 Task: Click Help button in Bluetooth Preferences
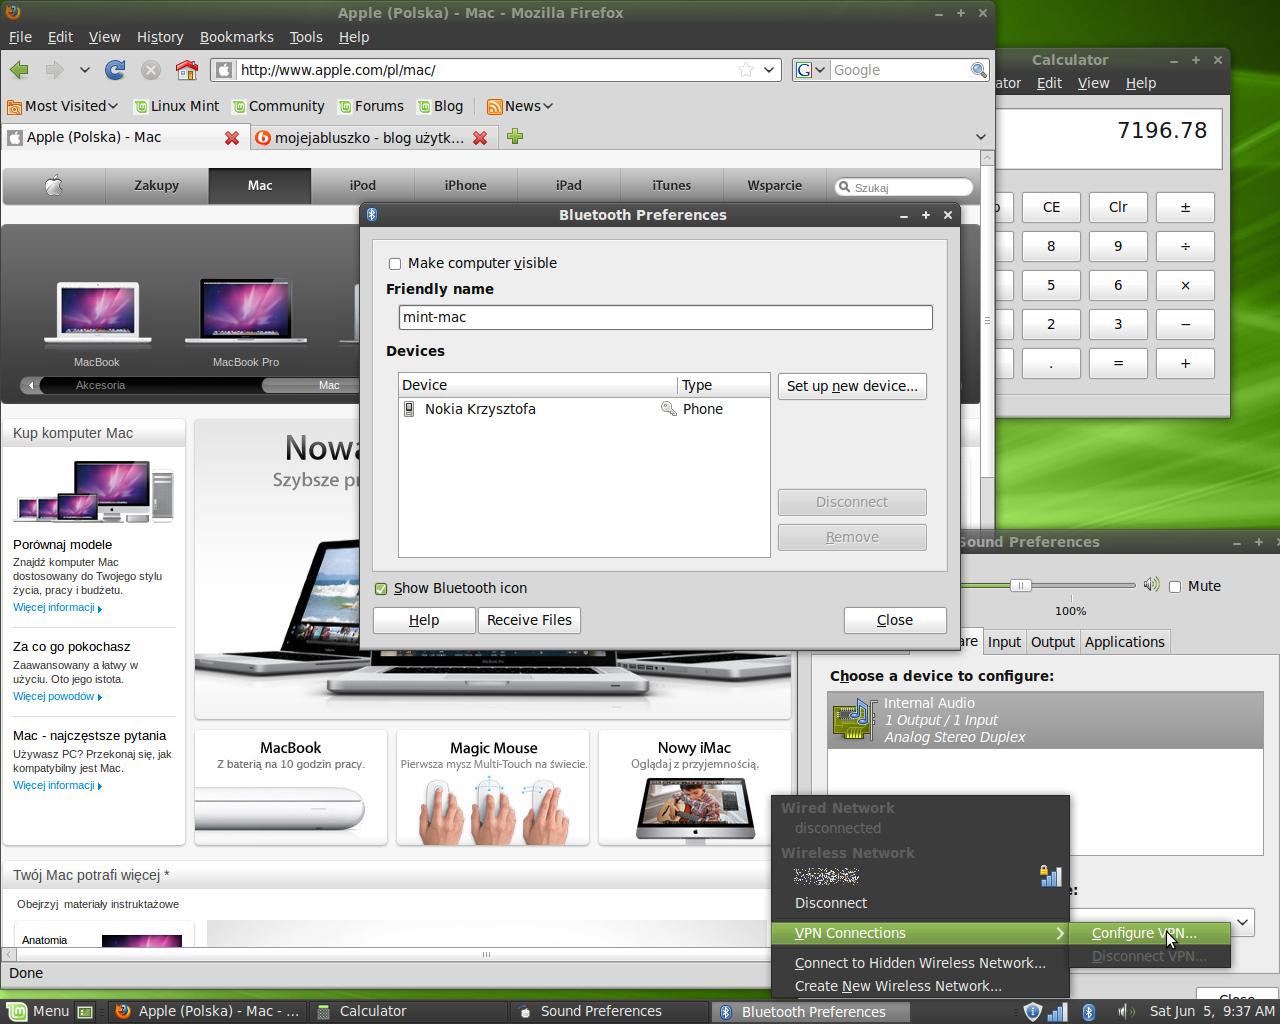(x=424, y=620)
